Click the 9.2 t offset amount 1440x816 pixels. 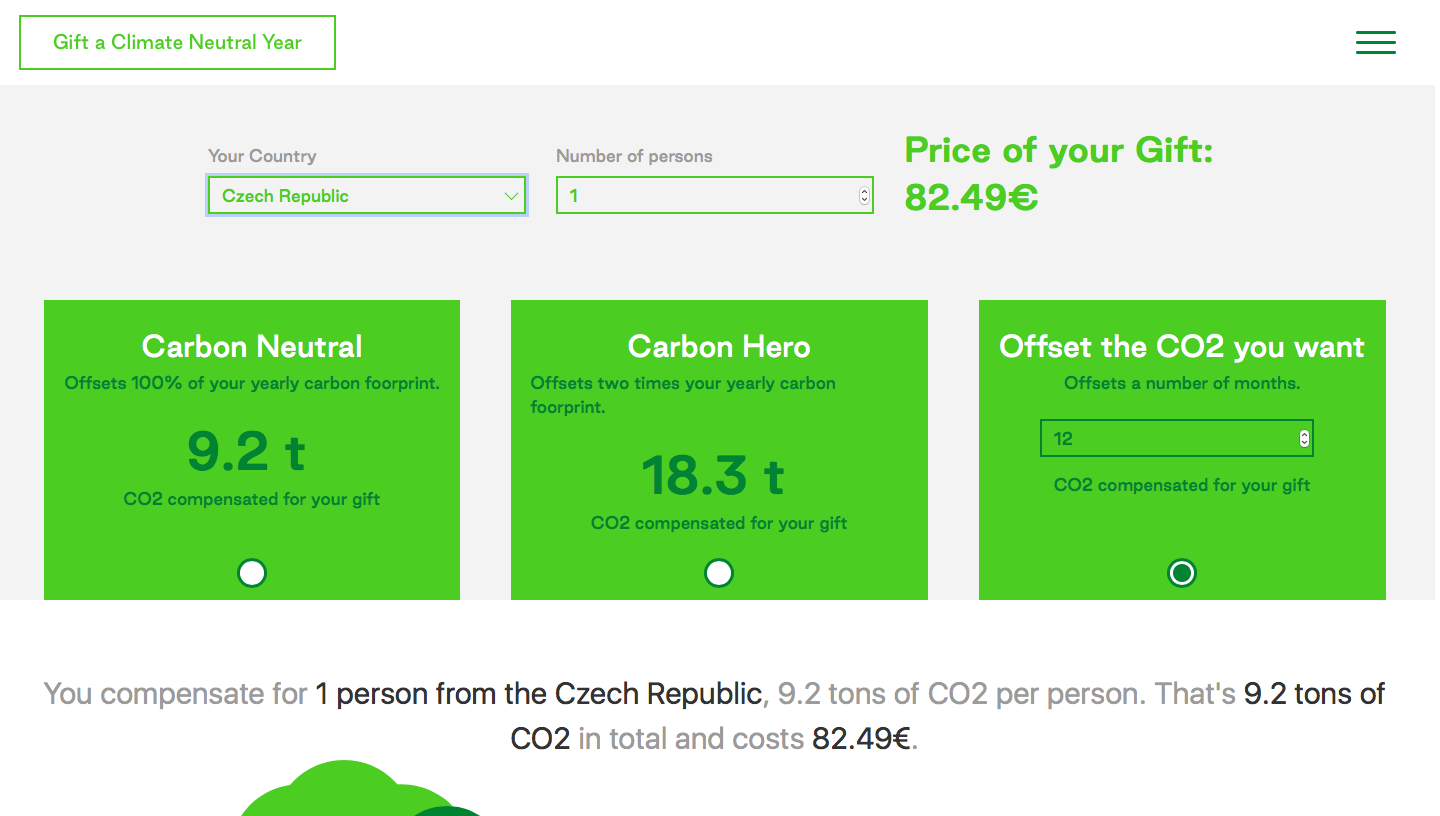point(246,451)
